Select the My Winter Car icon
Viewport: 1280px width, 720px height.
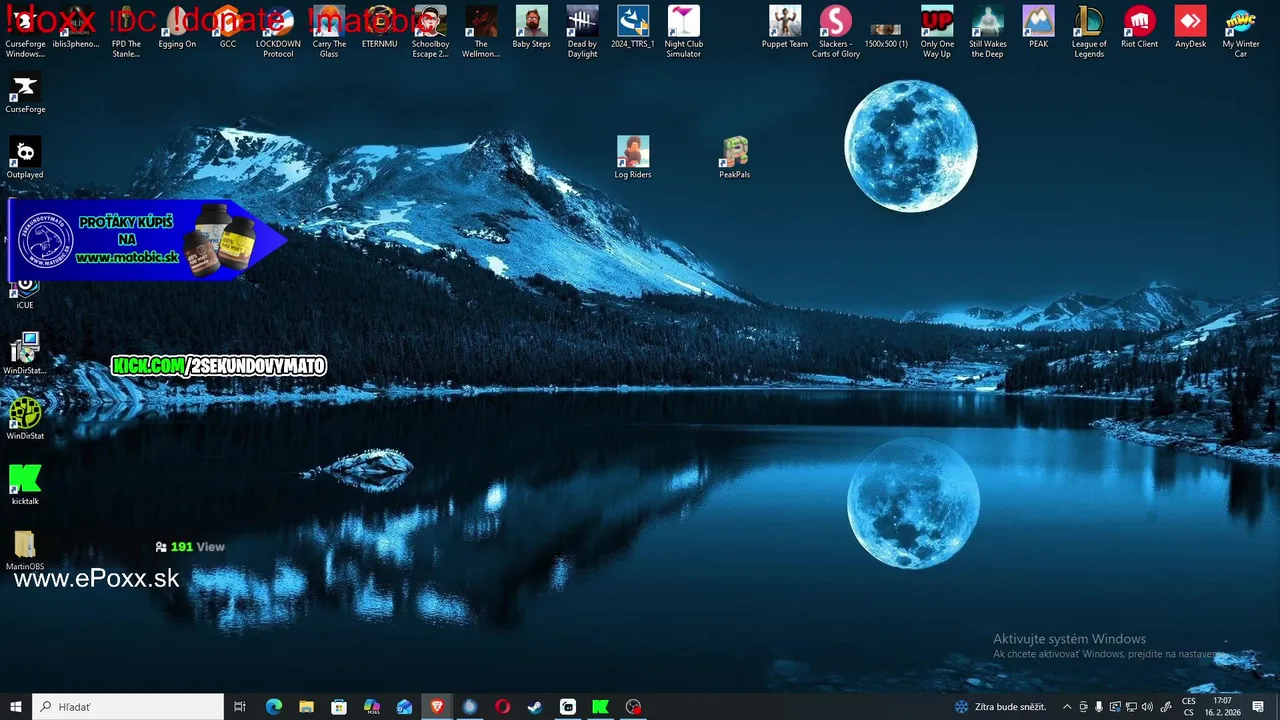point(1241,32)
